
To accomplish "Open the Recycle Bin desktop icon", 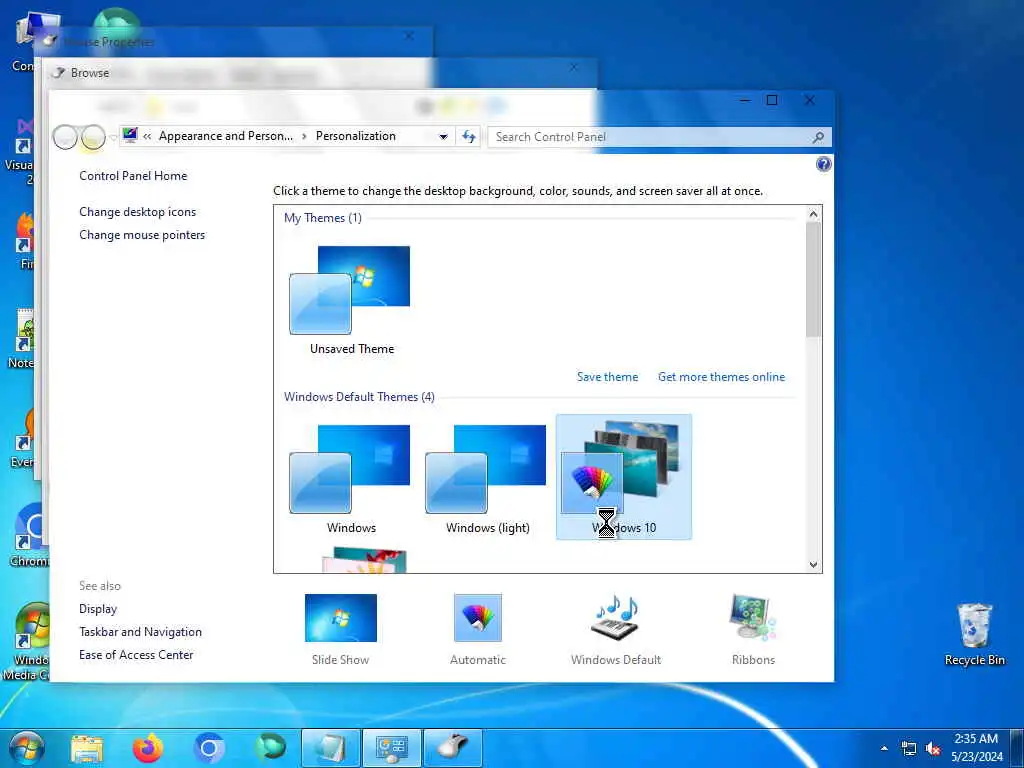I will 974,633.
